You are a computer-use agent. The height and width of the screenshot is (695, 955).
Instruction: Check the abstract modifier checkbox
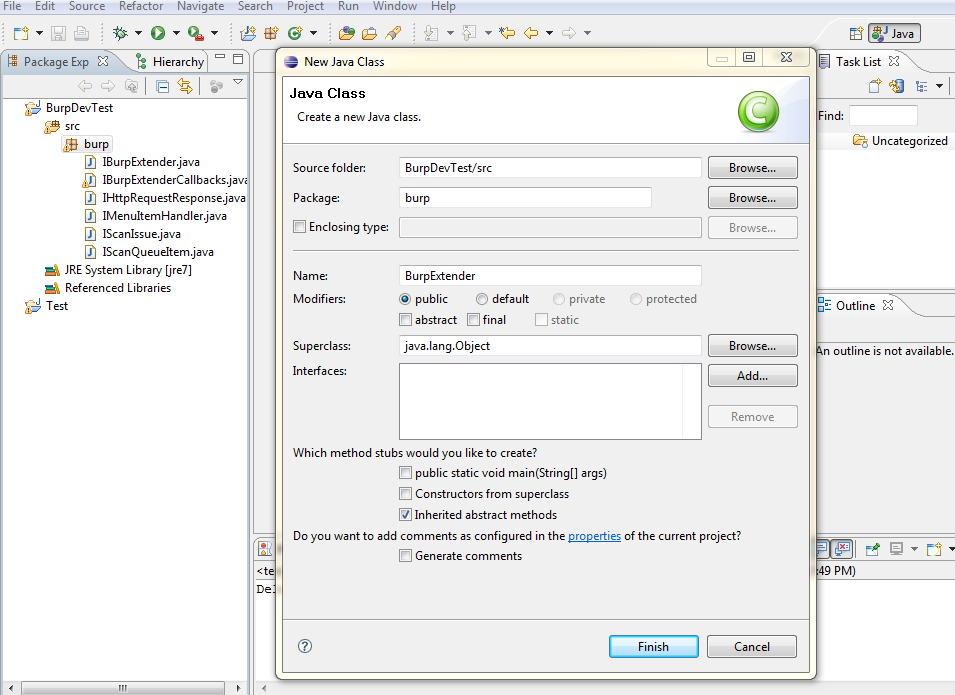tap(405, 320)
